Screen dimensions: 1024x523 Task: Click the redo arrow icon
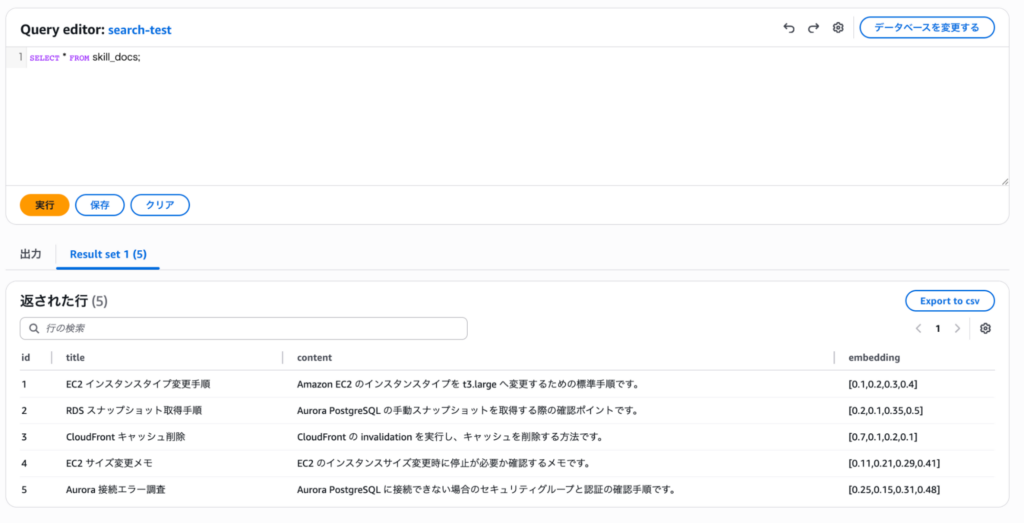(813, 28)
